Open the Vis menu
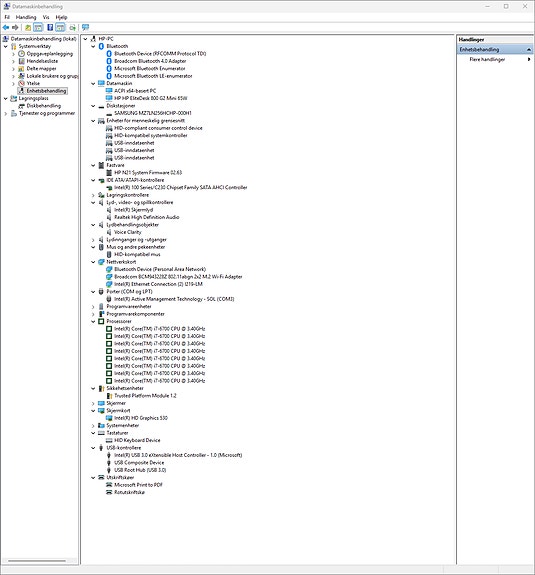The image size is (535, 575). [46, 17]
